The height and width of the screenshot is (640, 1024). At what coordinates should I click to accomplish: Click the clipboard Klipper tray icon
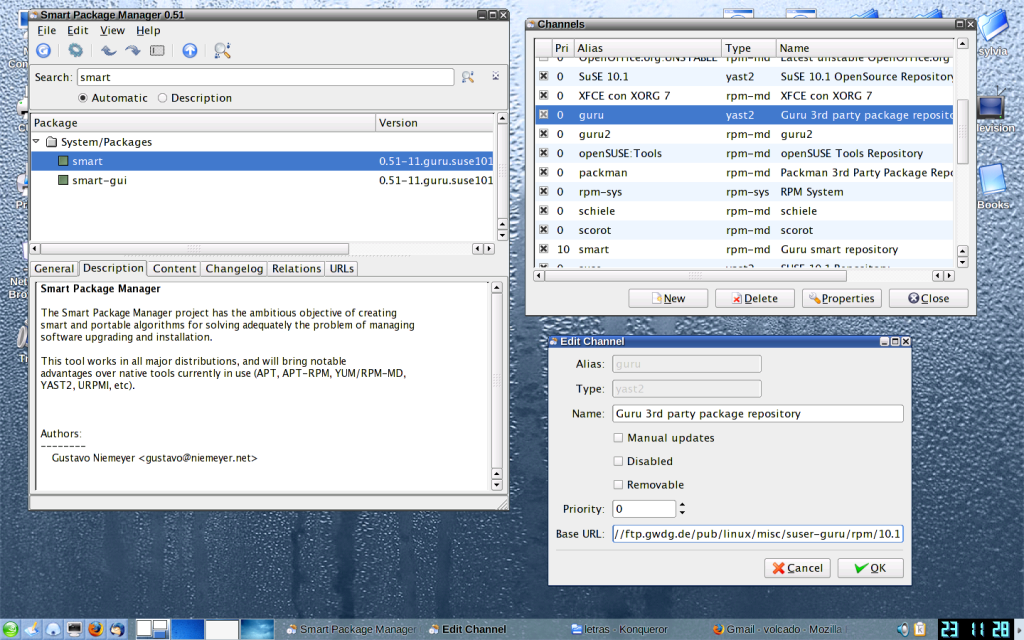pos(920,630)
